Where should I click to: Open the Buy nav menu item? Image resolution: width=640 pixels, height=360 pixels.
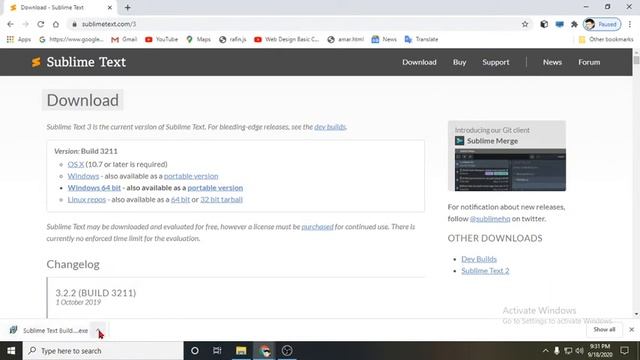459,62
